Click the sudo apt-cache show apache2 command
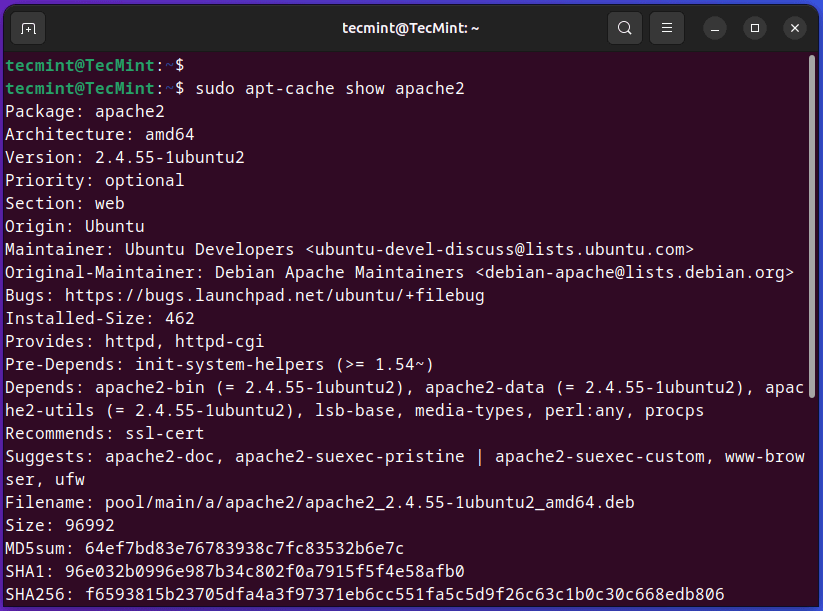Image resolution: width=823 pixels, height=611 pixels. (330, 89)
